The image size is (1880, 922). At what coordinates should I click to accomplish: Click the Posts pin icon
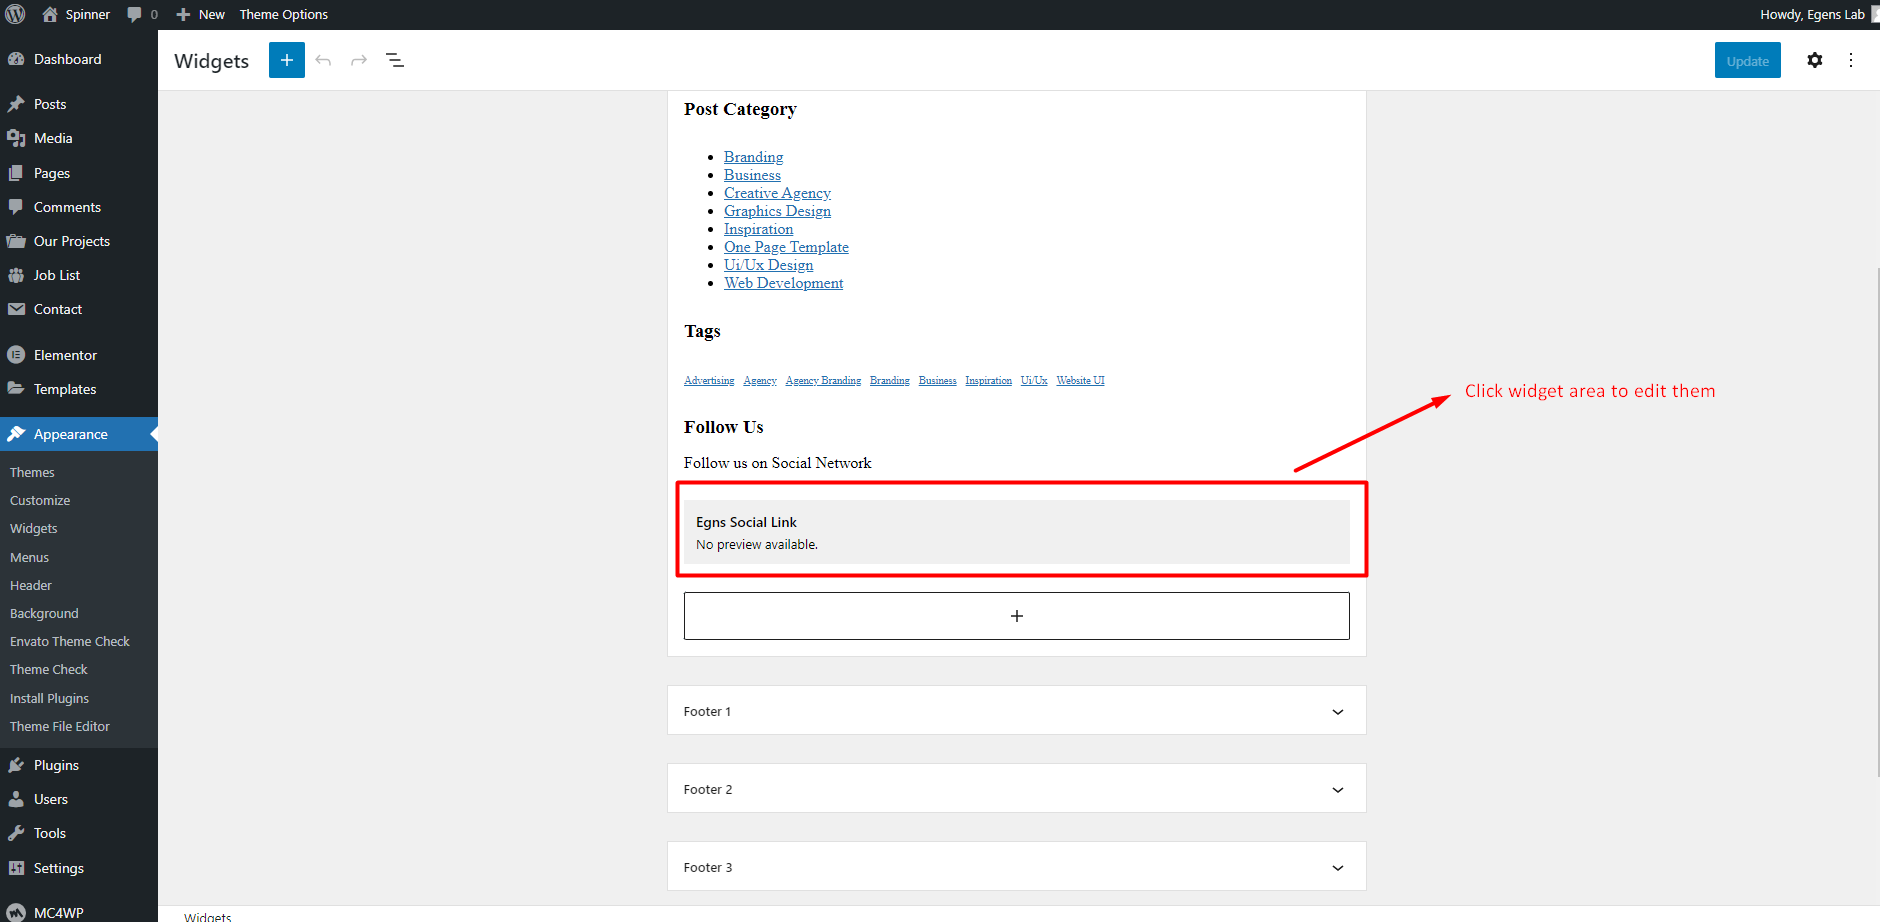[16, 104]
